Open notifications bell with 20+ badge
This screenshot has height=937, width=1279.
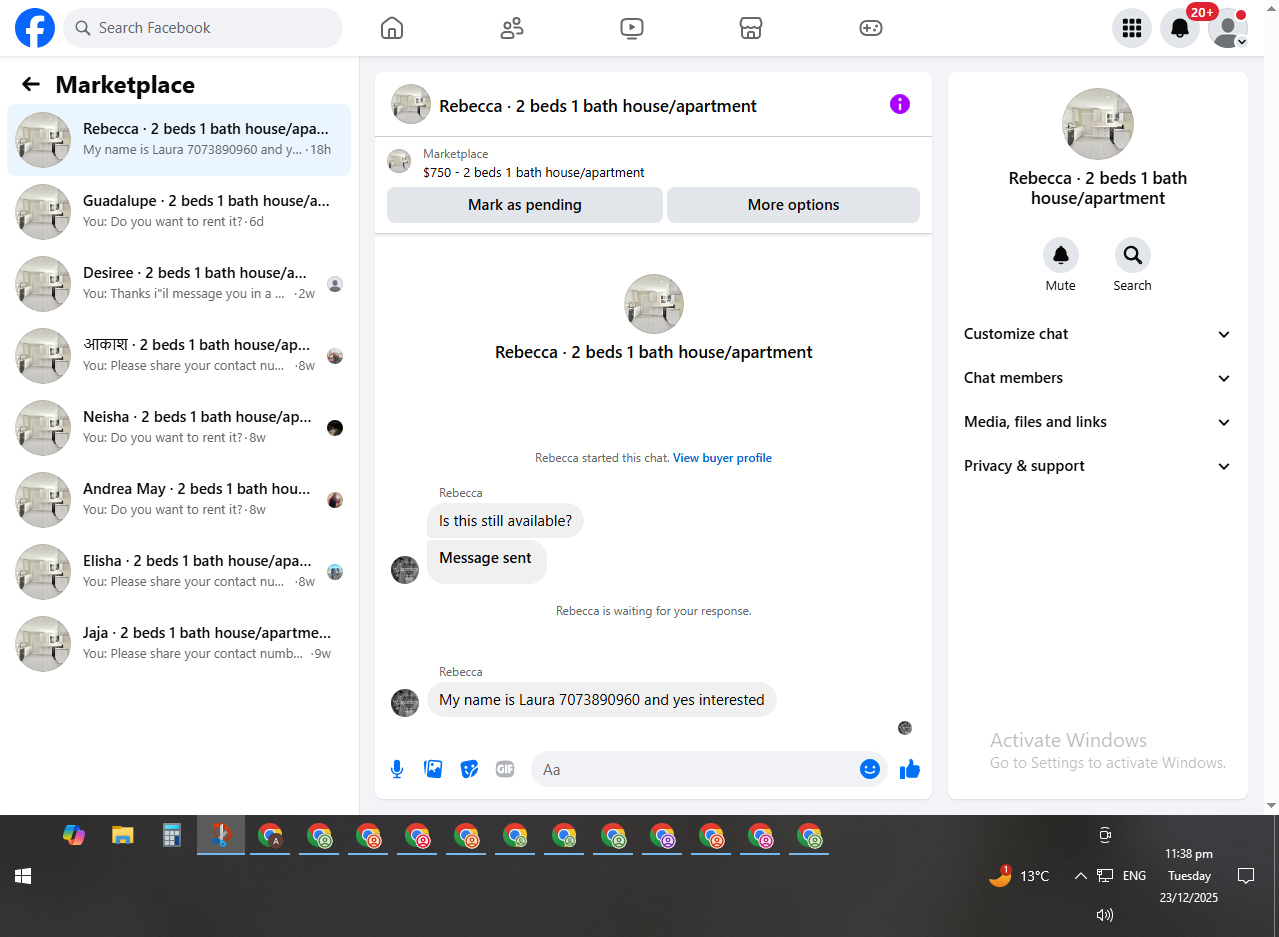pos(1180,28)
